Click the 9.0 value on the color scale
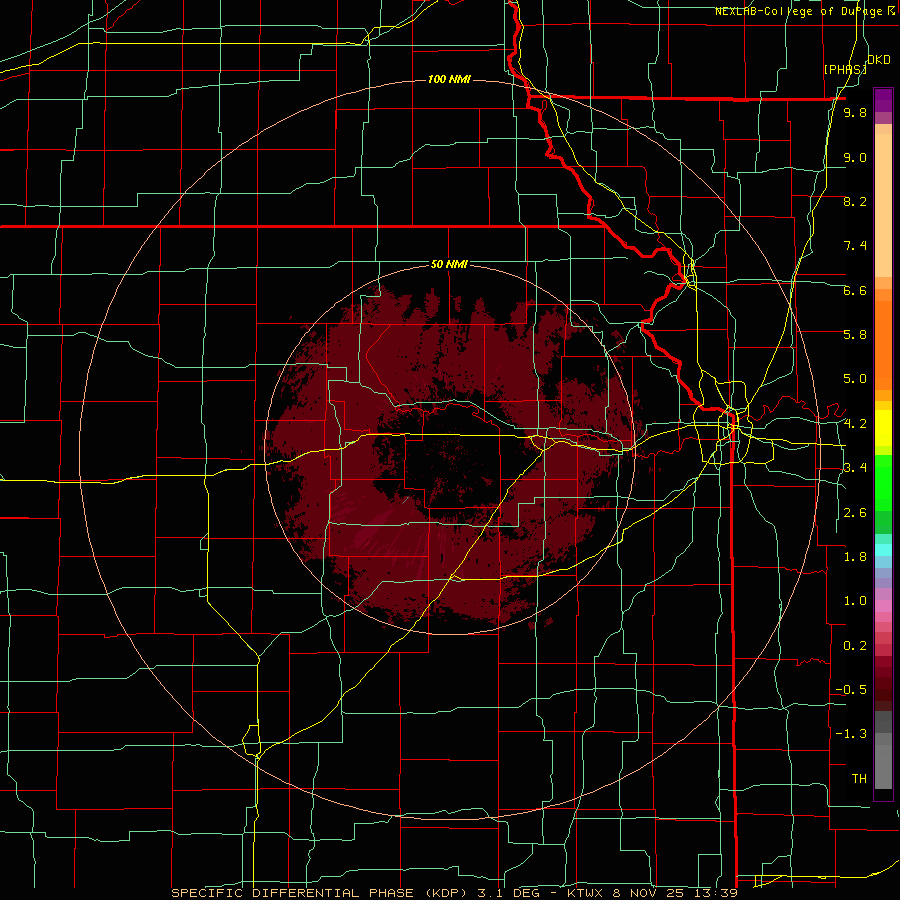Screen dimensions: 900x900 coord(855,157)
